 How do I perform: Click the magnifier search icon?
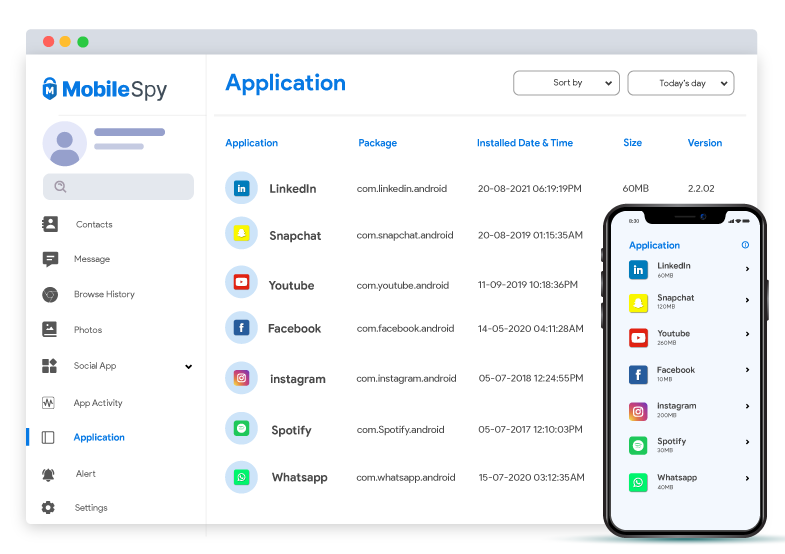tap(60, 187)
